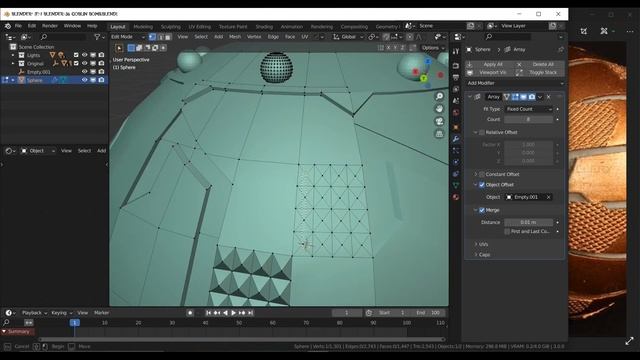
Task: Switch orthographic perspective grid gizmo
Action: click(439, 134)
